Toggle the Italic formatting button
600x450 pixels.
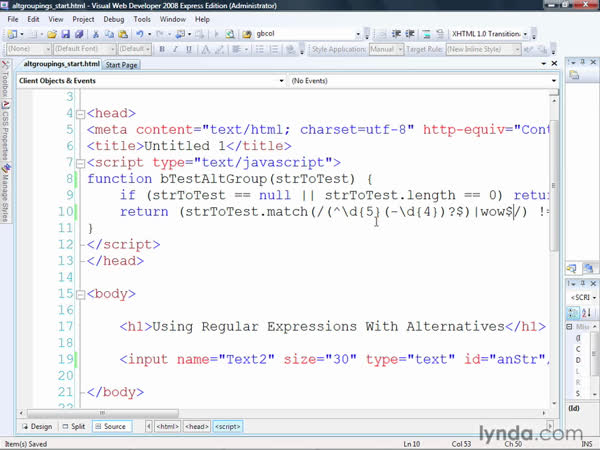175,48
